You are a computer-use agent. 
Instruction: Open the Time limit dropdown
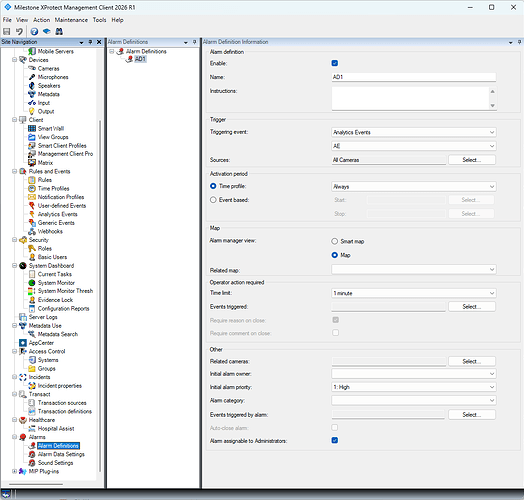click(x=414, y=293)
